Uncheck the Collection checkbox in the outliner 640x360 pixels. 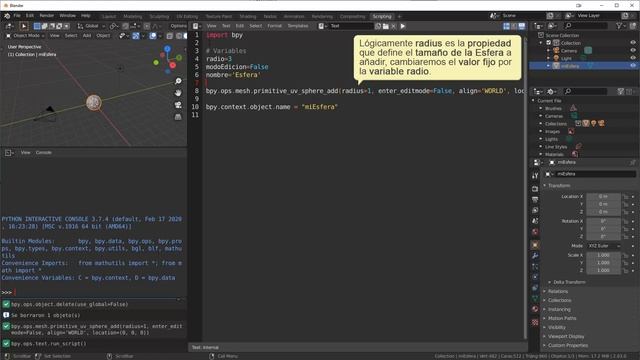549,43
